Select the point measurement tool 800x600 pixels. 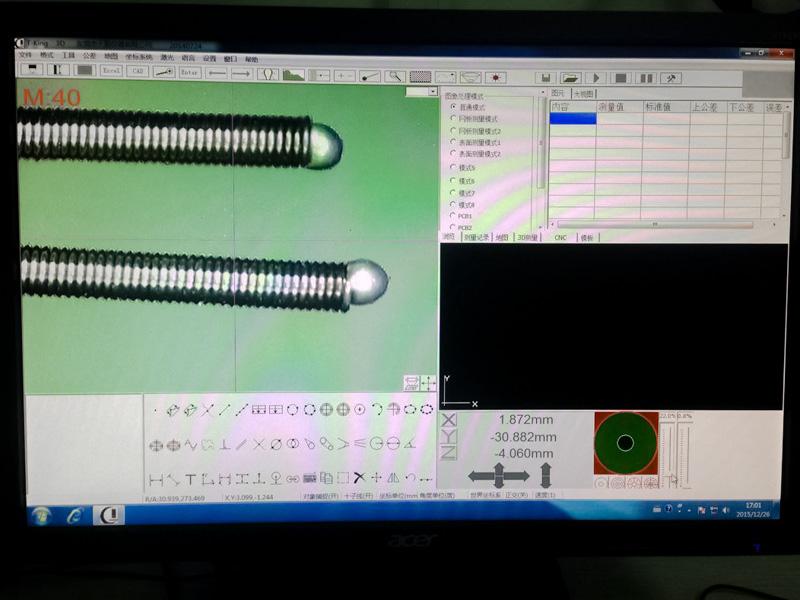[x=155, y=410]
